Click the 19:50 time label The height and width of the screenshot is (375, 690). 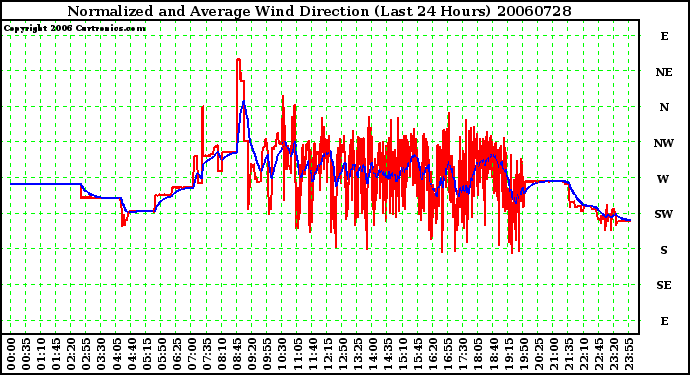(x=523, y=354)
